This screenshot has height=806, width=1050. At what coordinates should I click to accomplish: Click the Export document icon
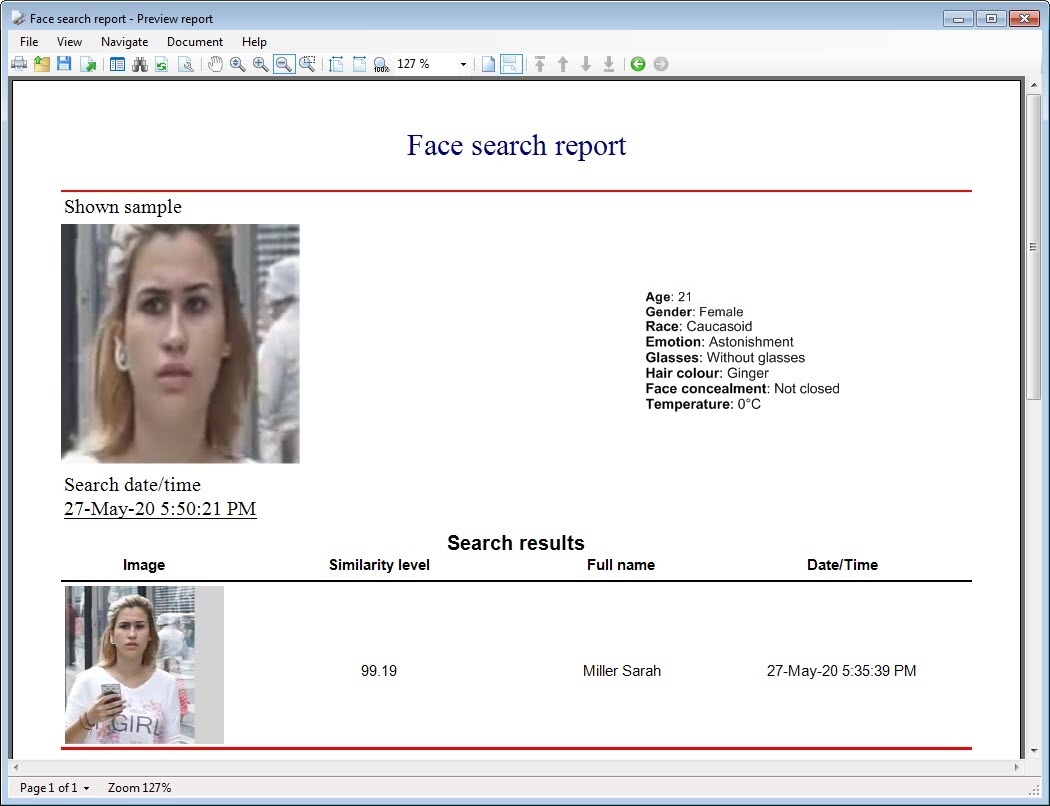point(88,64)
